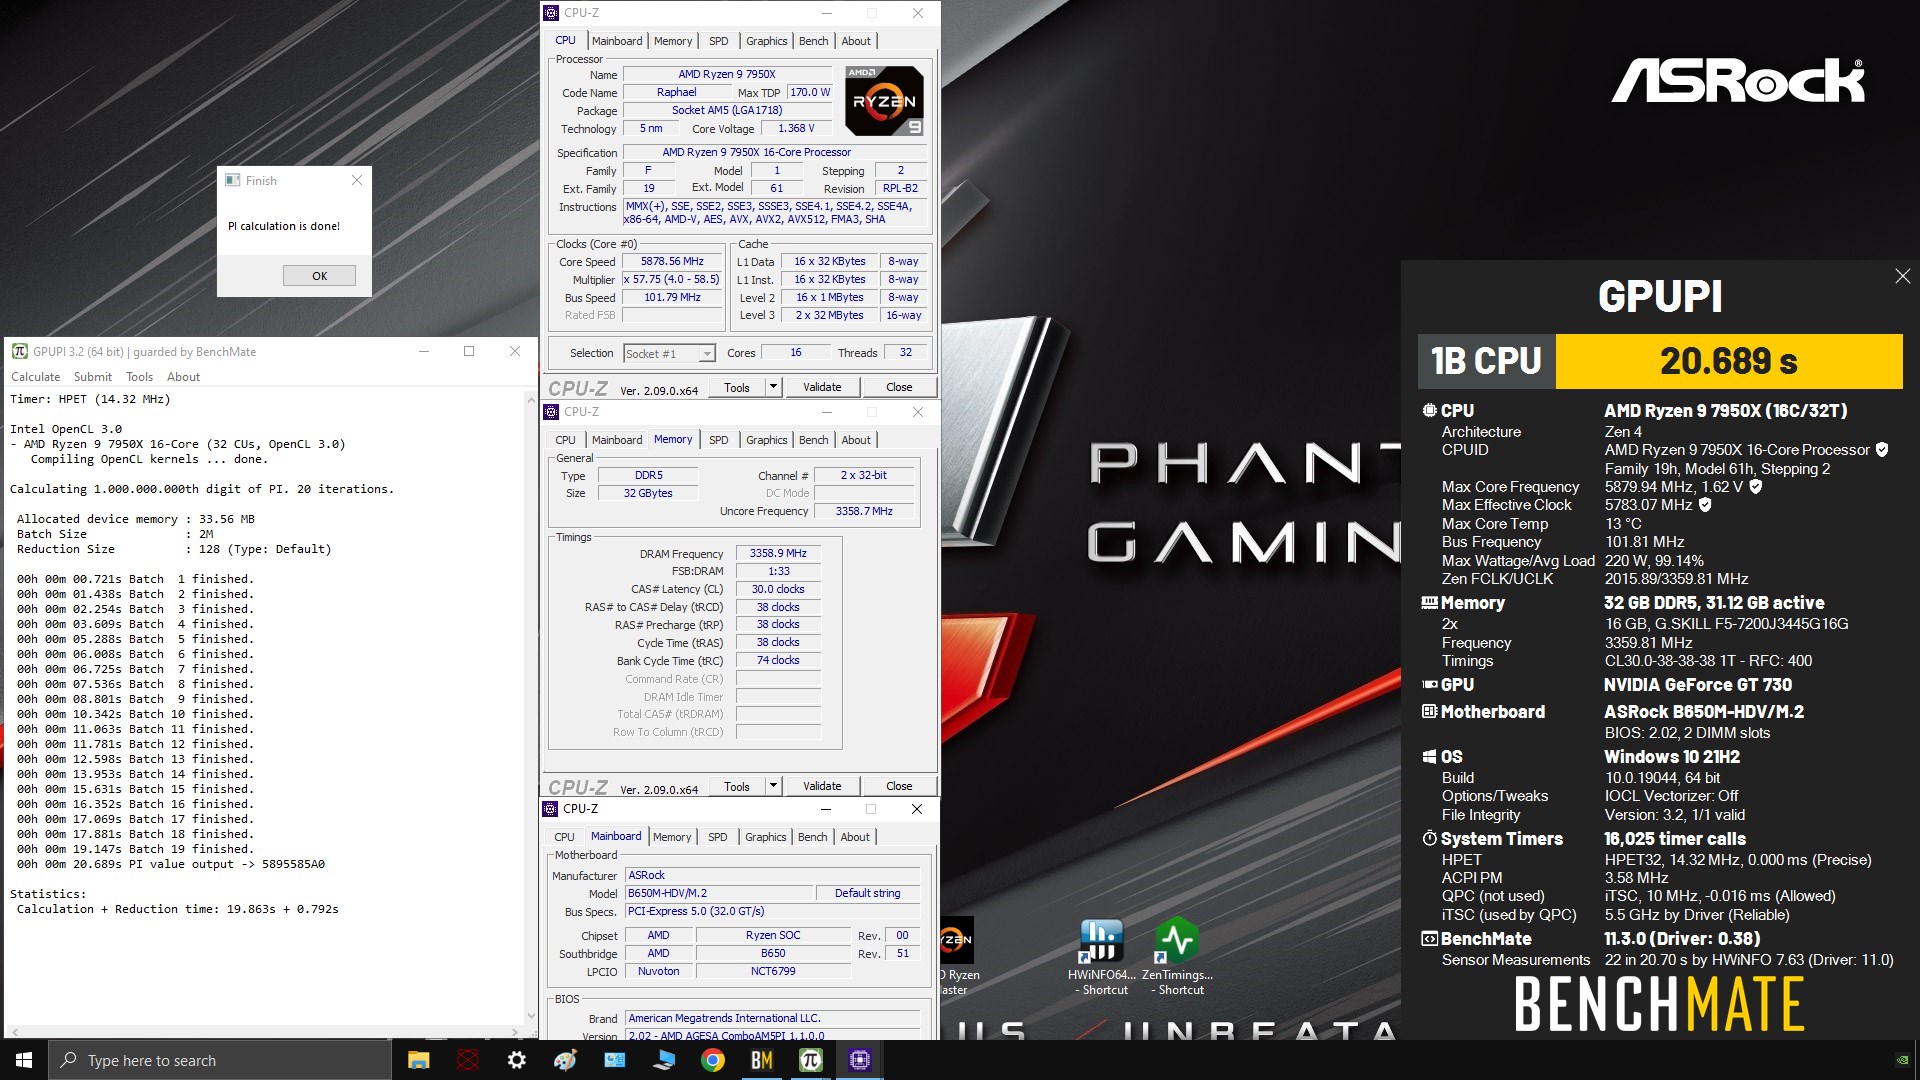Click the 'Type here to search' box
The height and width of the screenshot is (1080, 1920).
pyautogui.click(x=219, y=1060)
